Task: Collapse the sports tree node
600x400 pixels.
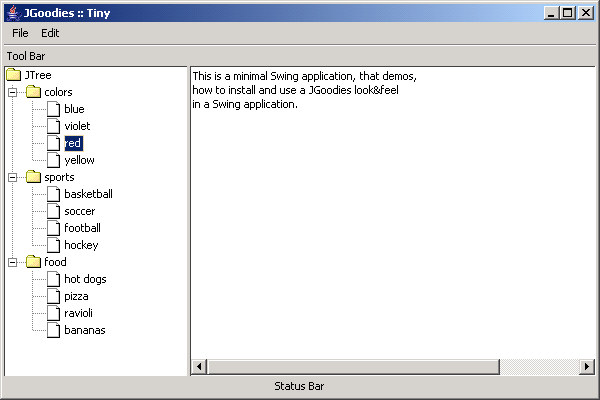Action: click(x=13, y=177)
